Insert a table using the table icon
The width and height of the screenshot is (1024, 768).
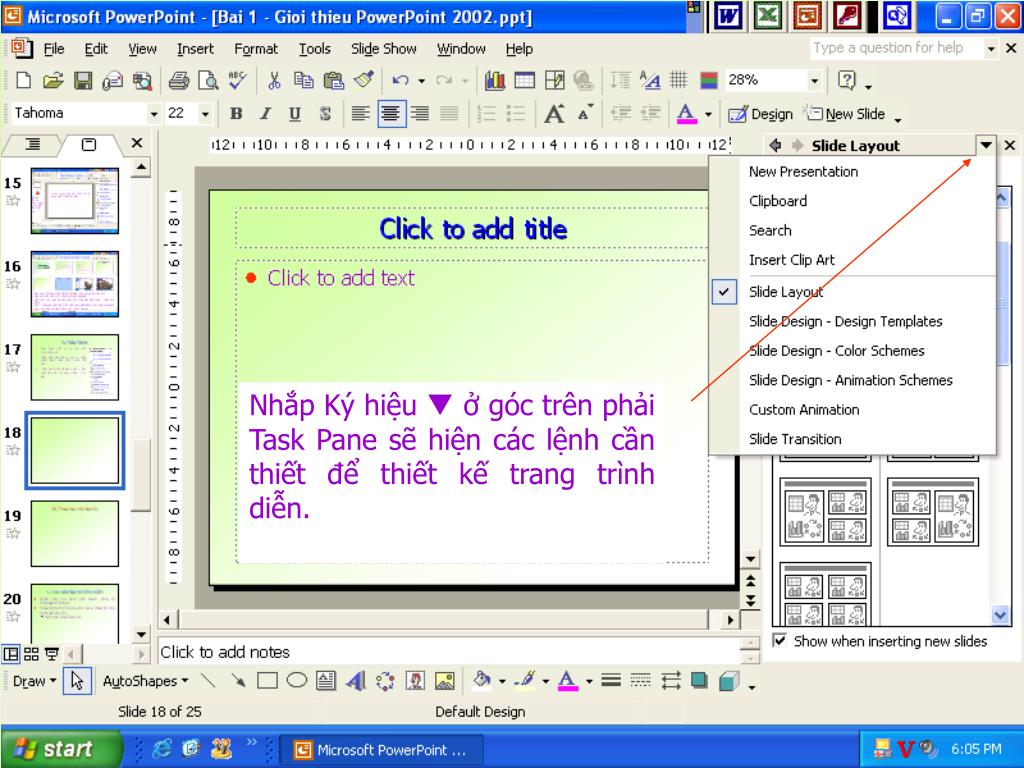pyautogui.click(x=524, y=81)
